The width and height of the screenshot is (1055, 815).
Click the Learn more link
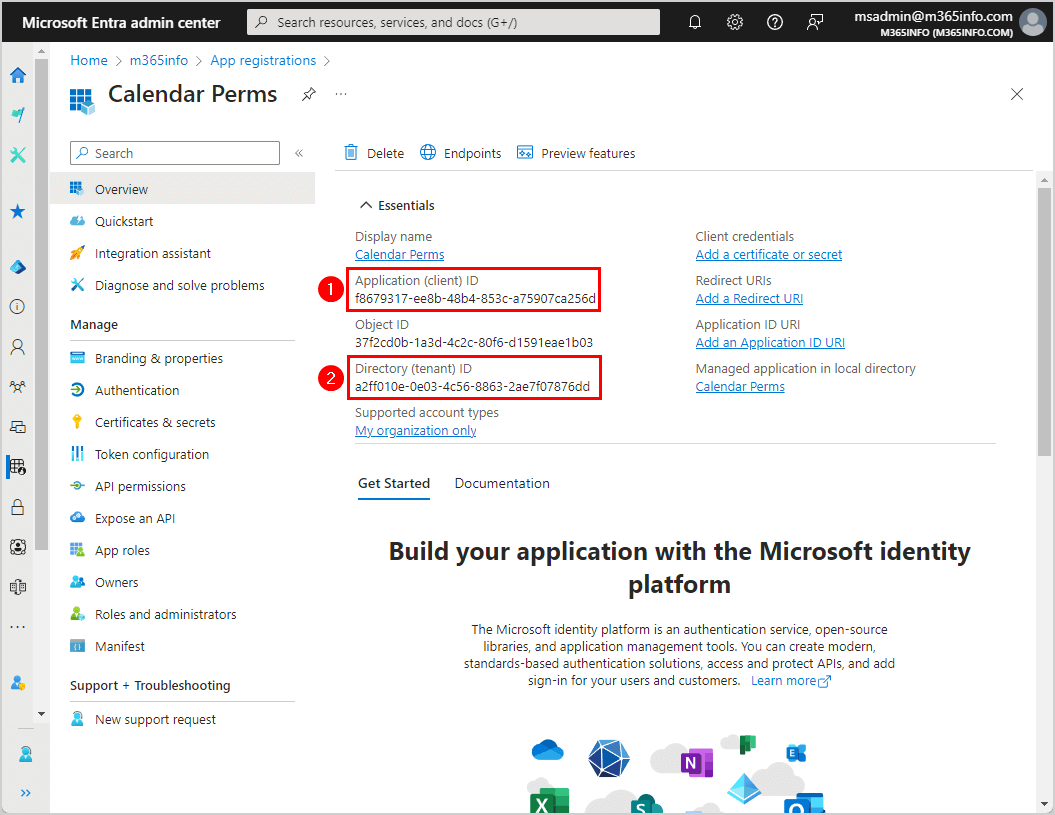point(791,680)
